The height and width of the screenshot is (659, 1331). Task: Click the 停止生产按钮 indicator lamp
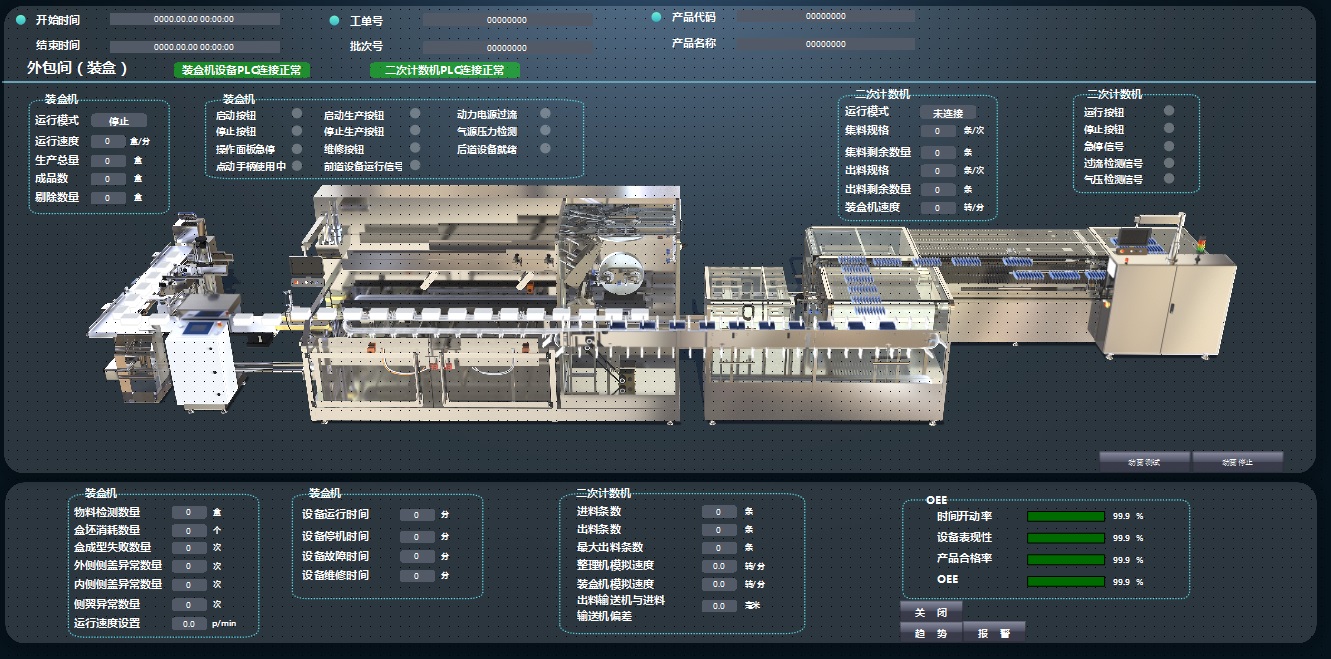point(415,131)
